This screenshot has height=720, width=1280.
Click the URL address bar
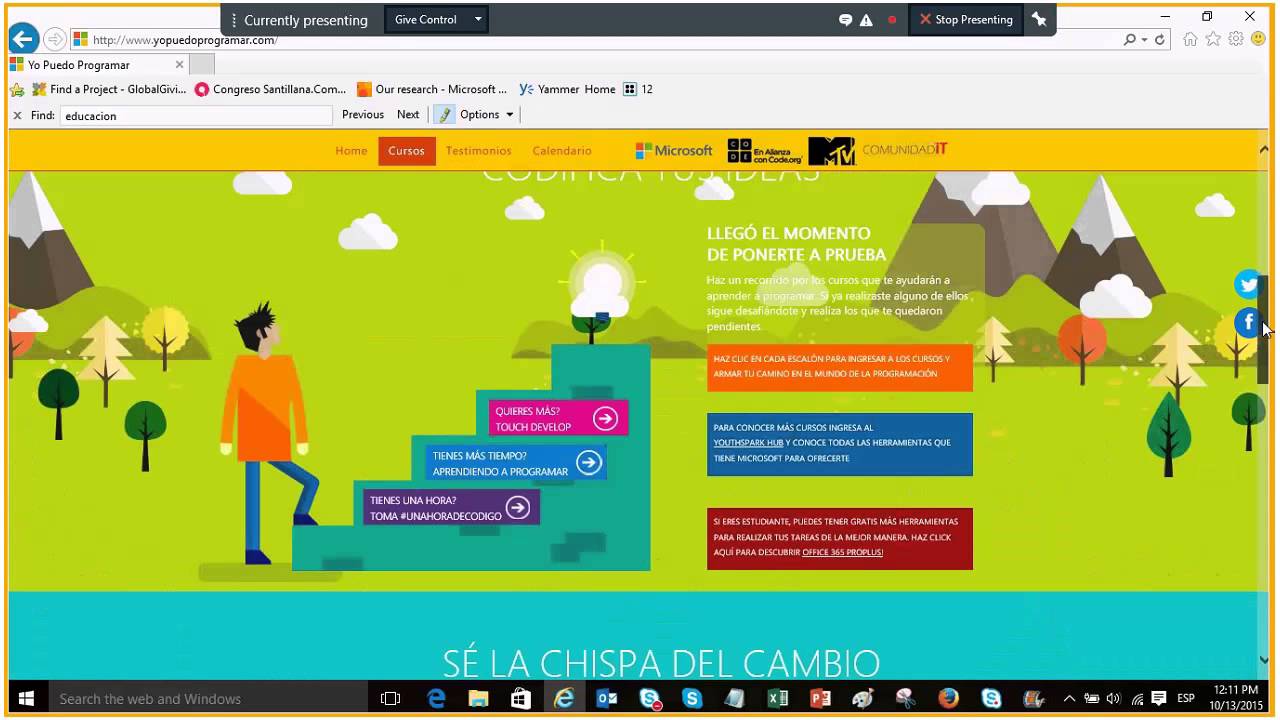(x=597, y=40)
